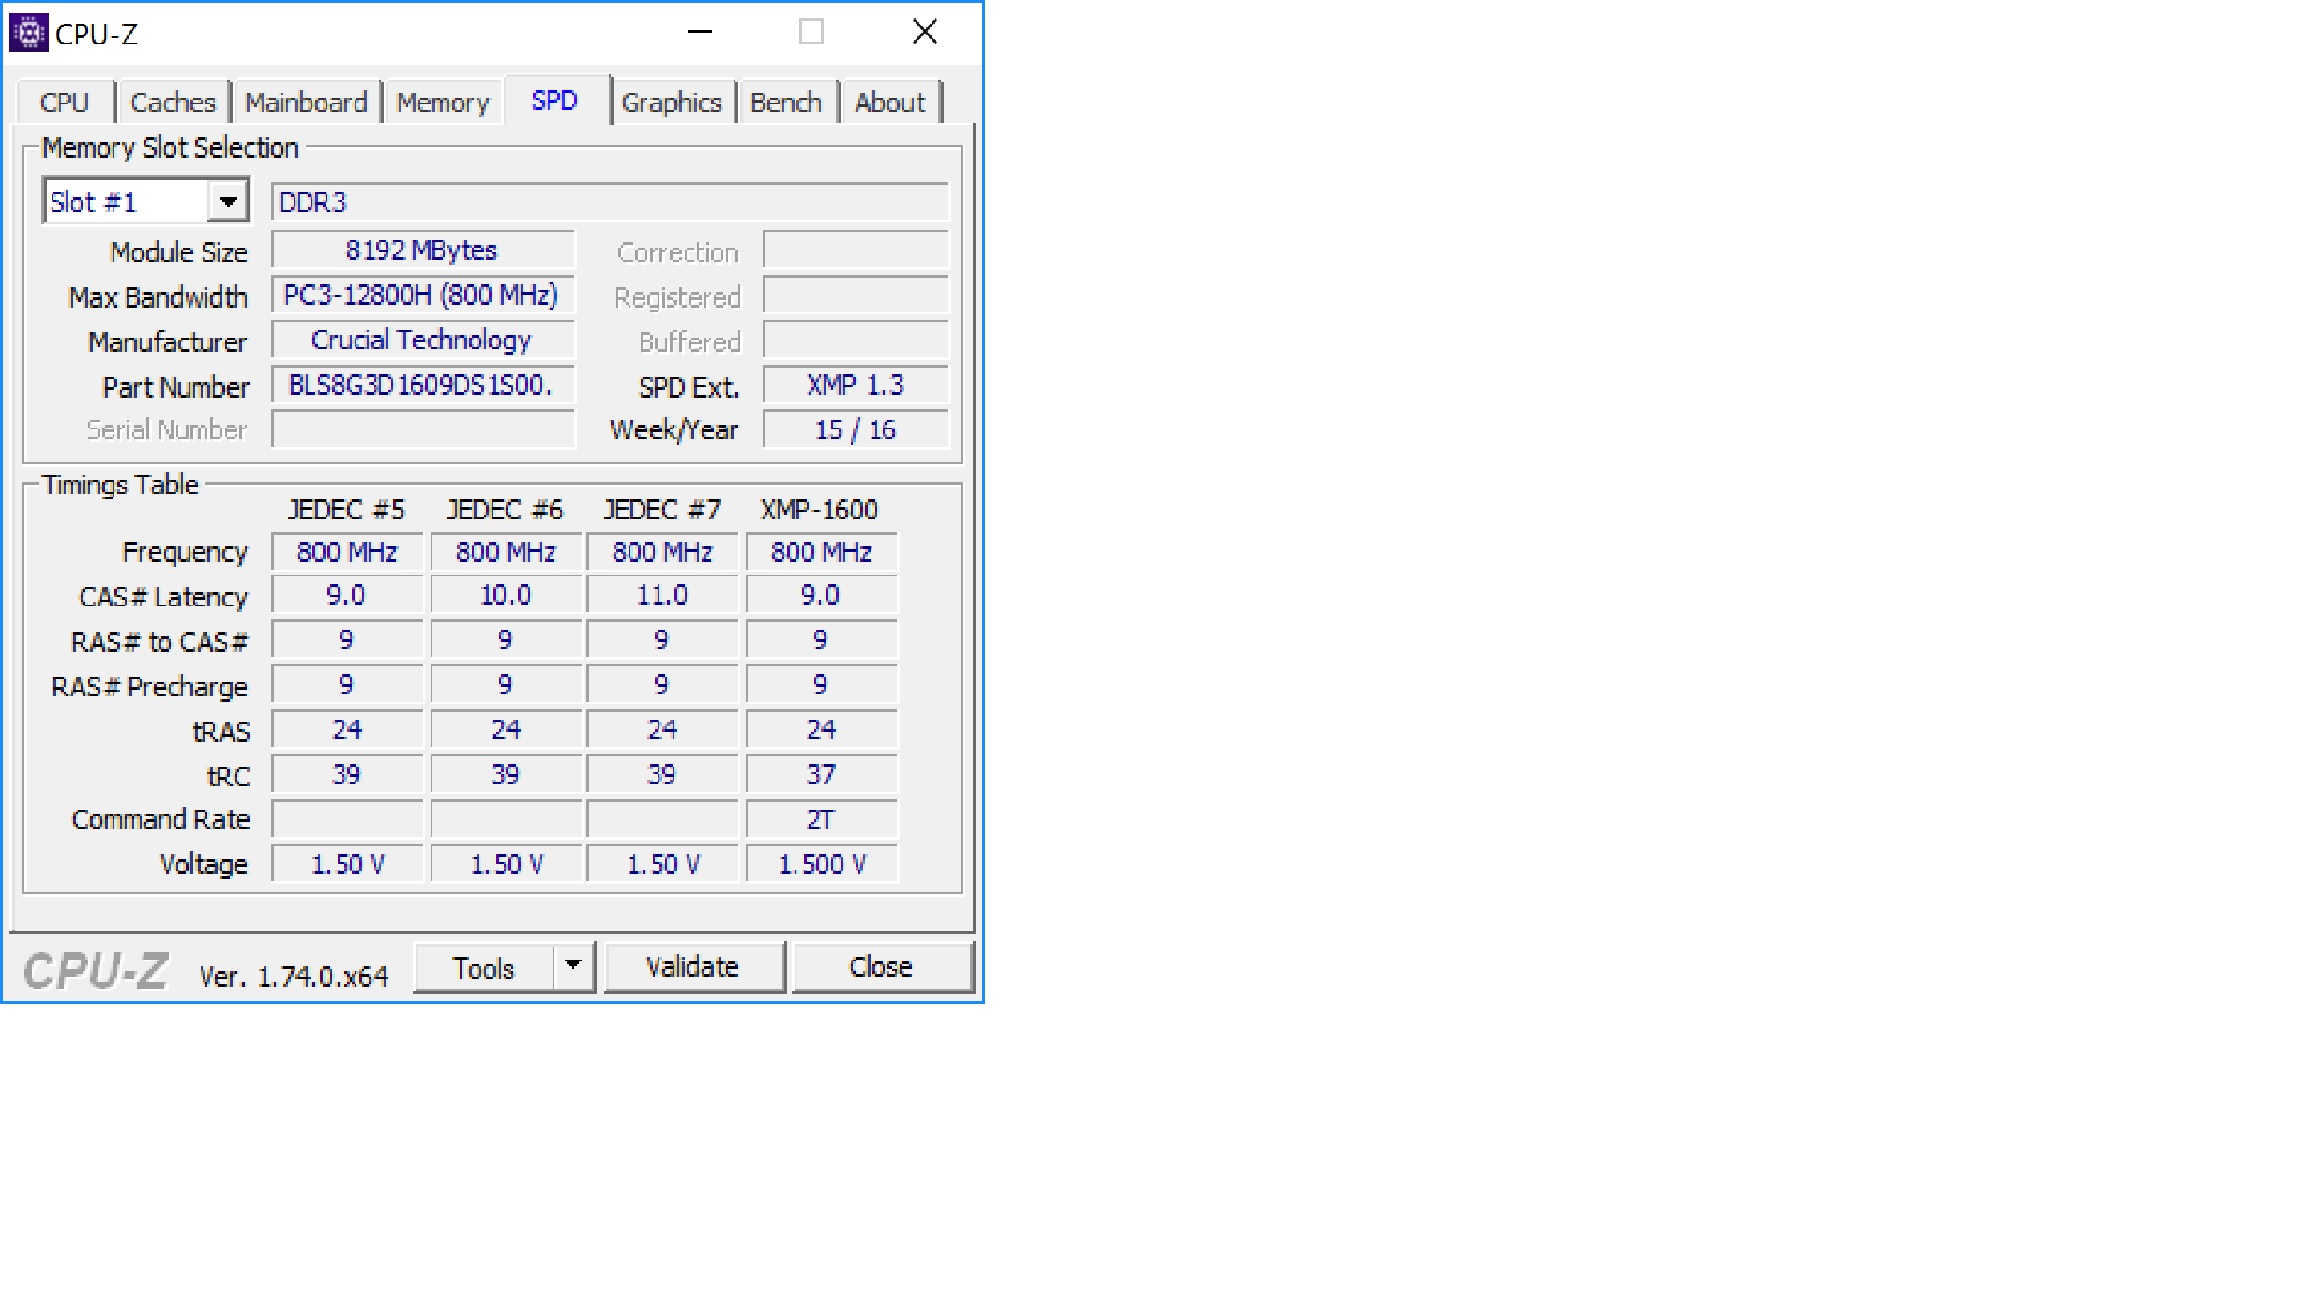Click the Part Number field
The height and width of the screenshot is (1296, 2304).
tap(422, 385)
